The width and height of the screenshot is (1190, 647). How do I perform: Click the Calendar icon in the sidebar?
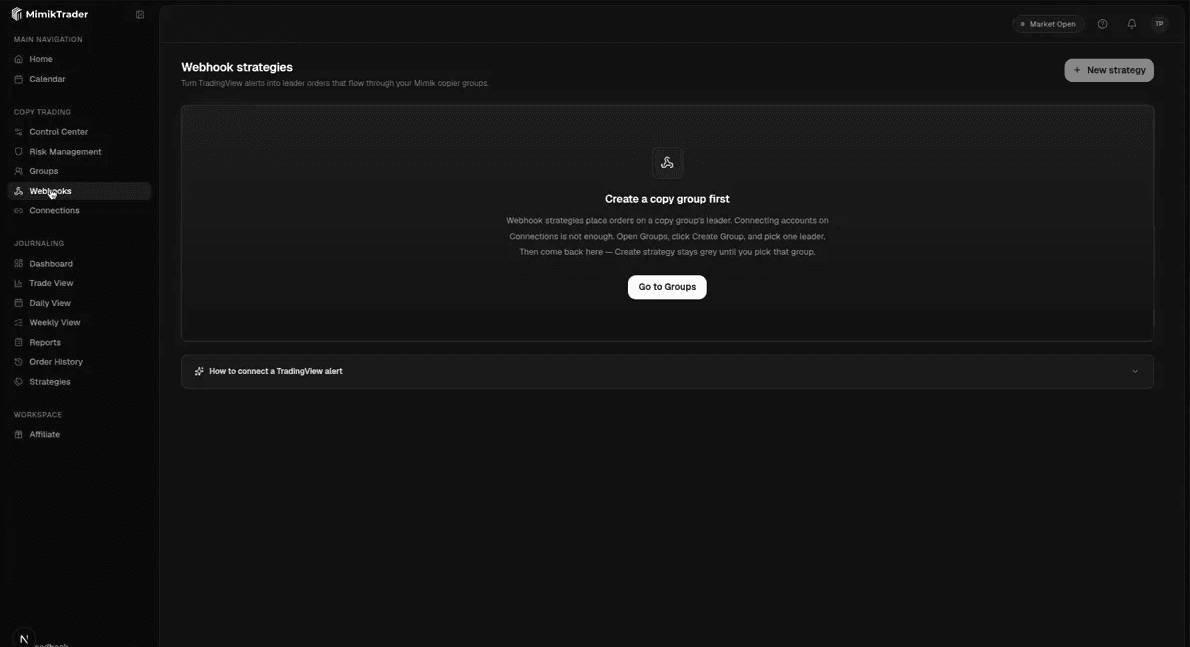18,79
